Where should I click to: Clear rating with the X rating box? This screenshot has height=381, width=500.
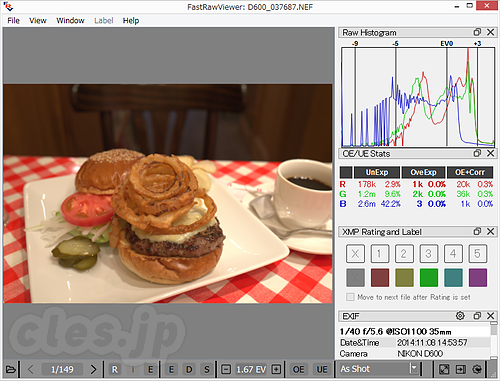tap(355, 254)
